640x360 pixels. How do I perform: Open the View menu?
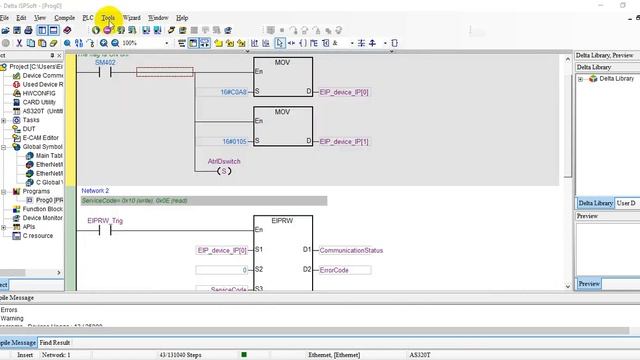[40, 18]
